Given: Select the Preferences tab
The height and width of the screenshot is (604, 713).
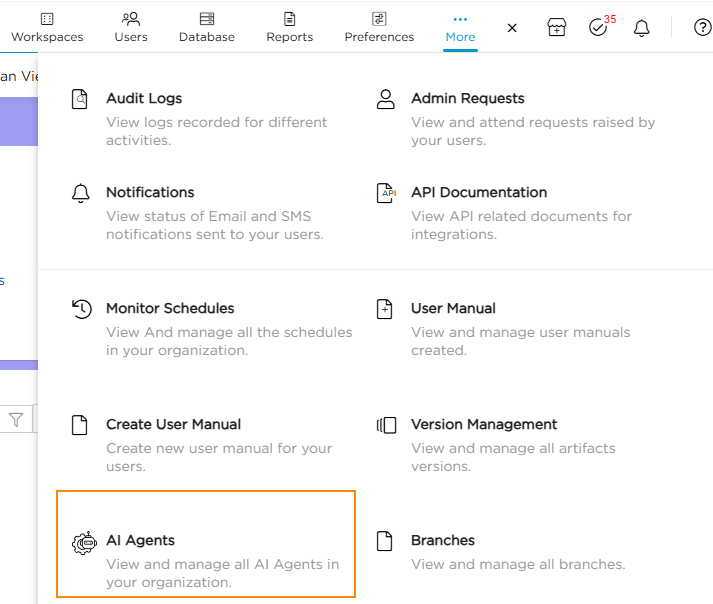Looking at the screenshot, I should [x=379, y=27].
